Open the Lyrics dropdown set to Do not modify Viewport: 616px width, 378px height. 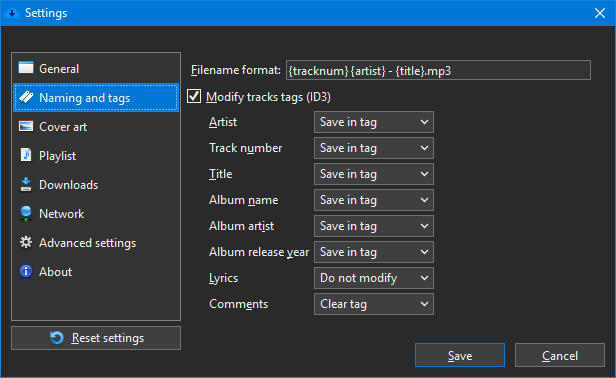tap(374, 278)
